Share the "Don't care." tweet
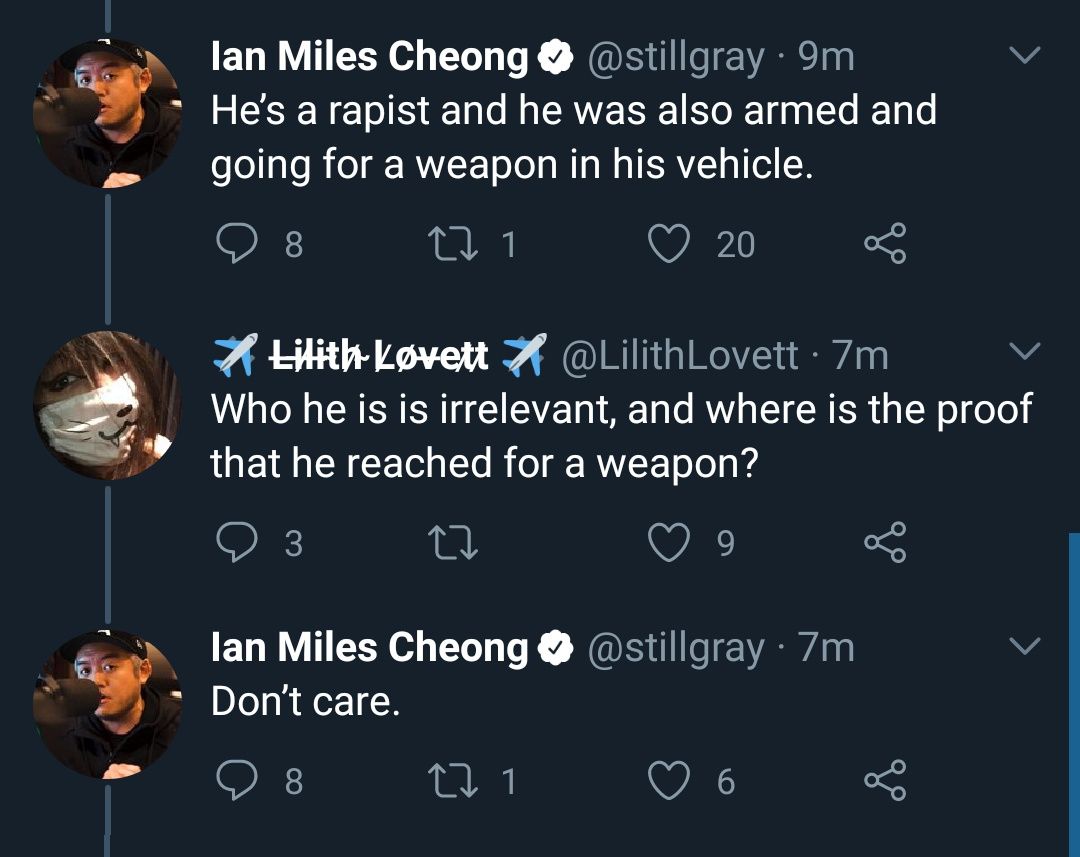Image resolution: width=1080 pixels, height=857 pixels. click(x=884, y=780)
